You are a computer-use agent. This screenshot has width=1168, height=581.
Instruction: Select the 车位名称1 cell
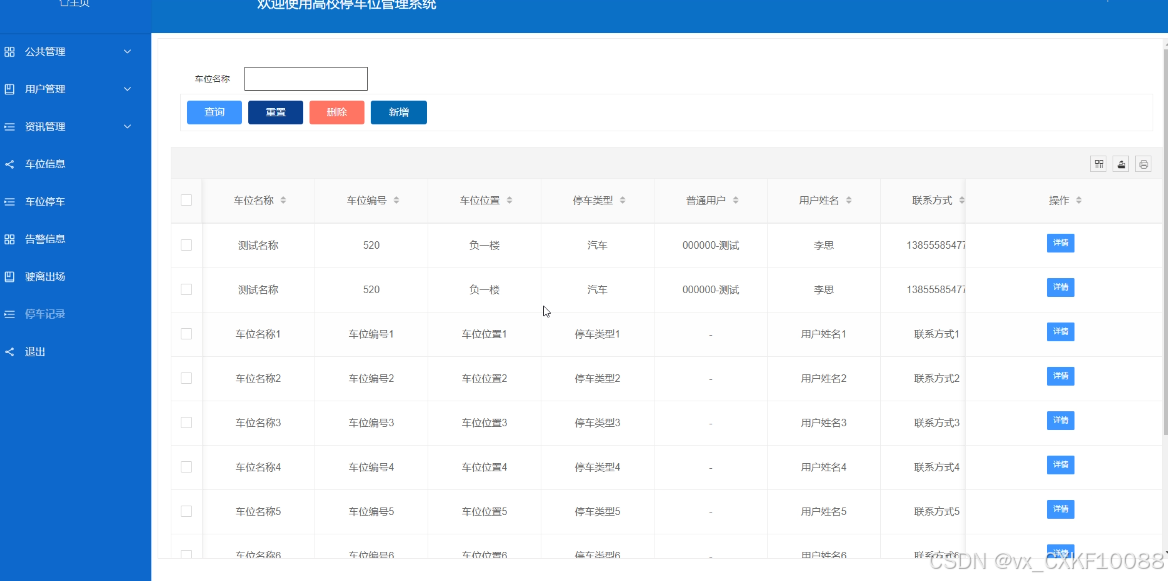pyautogui.click(x=258, y=334)
